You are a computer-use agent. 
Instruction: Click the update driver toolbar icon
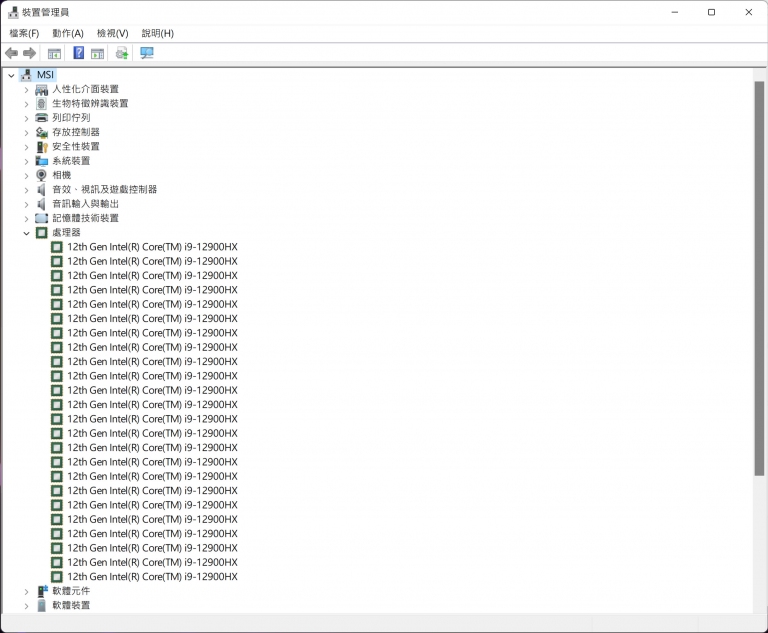click(122, 53)
